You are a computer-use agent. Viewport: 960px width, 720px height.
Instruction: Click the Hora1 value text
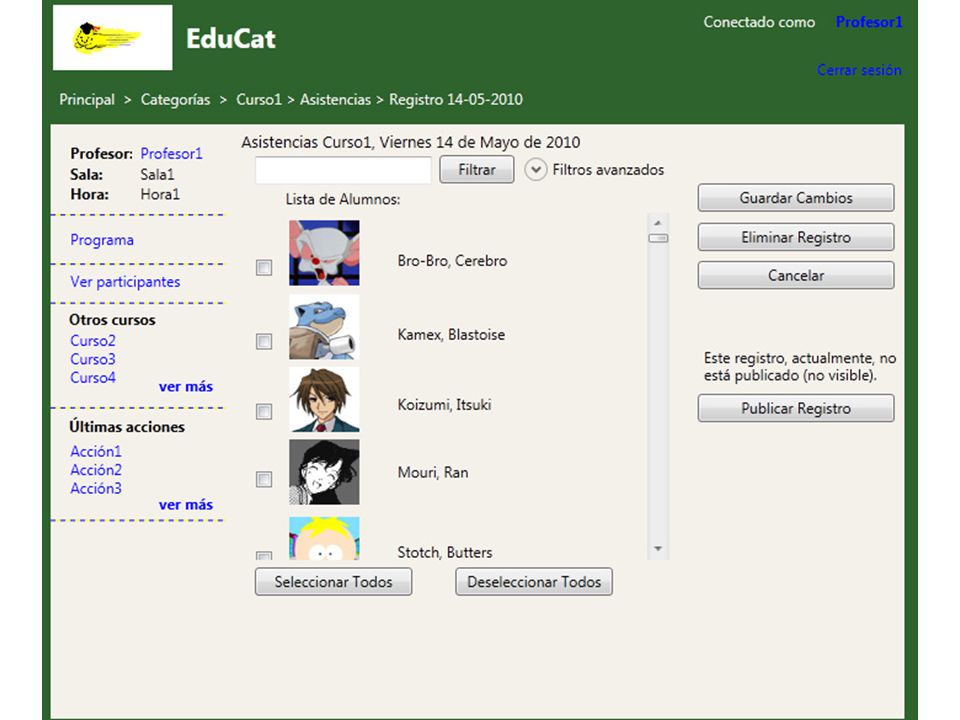pos(160,194)
